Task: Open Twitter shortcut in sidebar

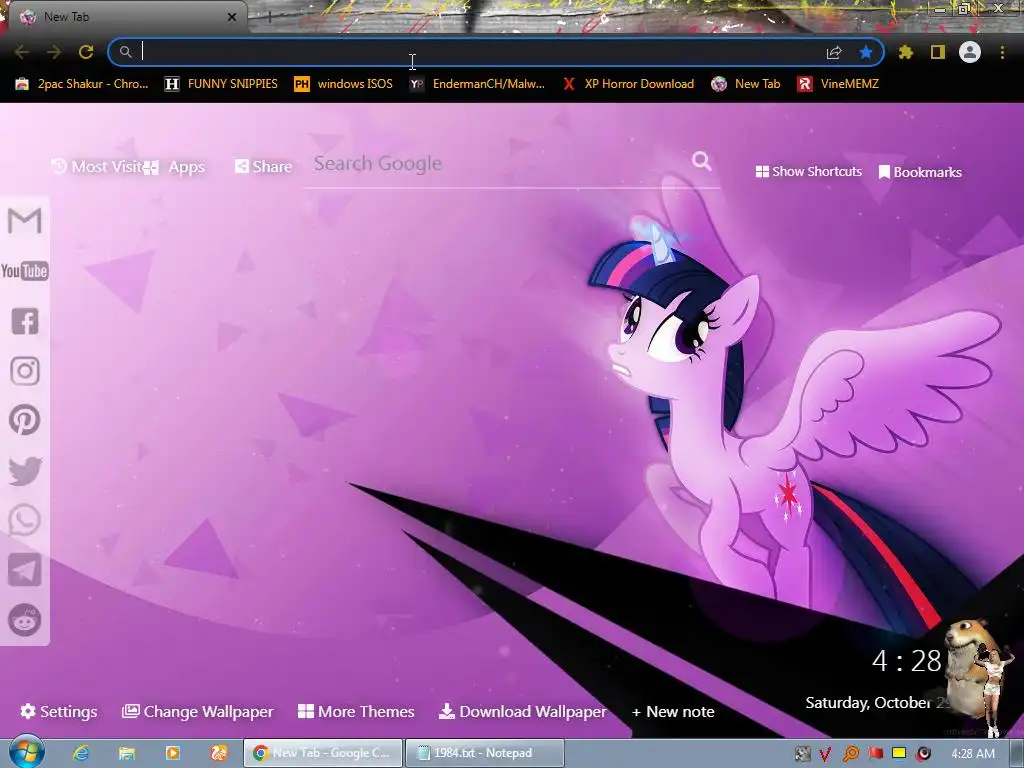Action: tap(25, 471)
